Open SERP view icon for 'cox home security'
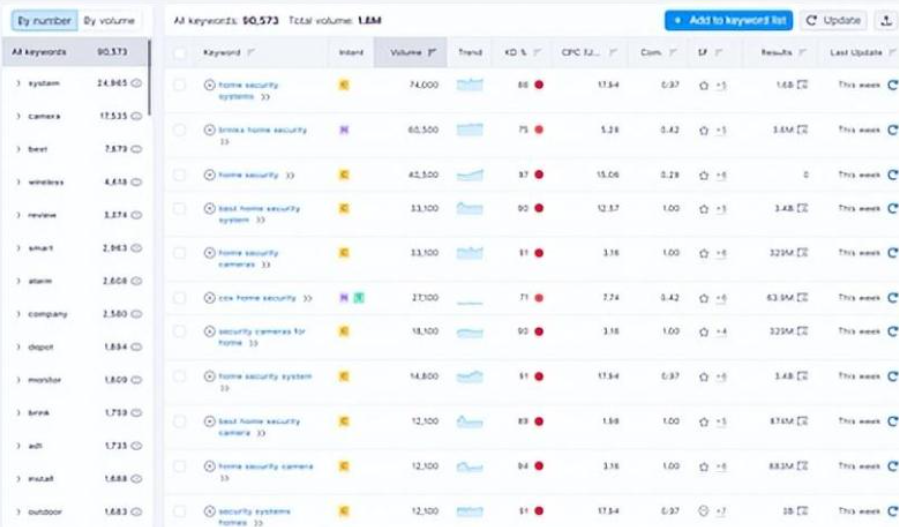This screenshot has height=527, width=899. point(802,298)
